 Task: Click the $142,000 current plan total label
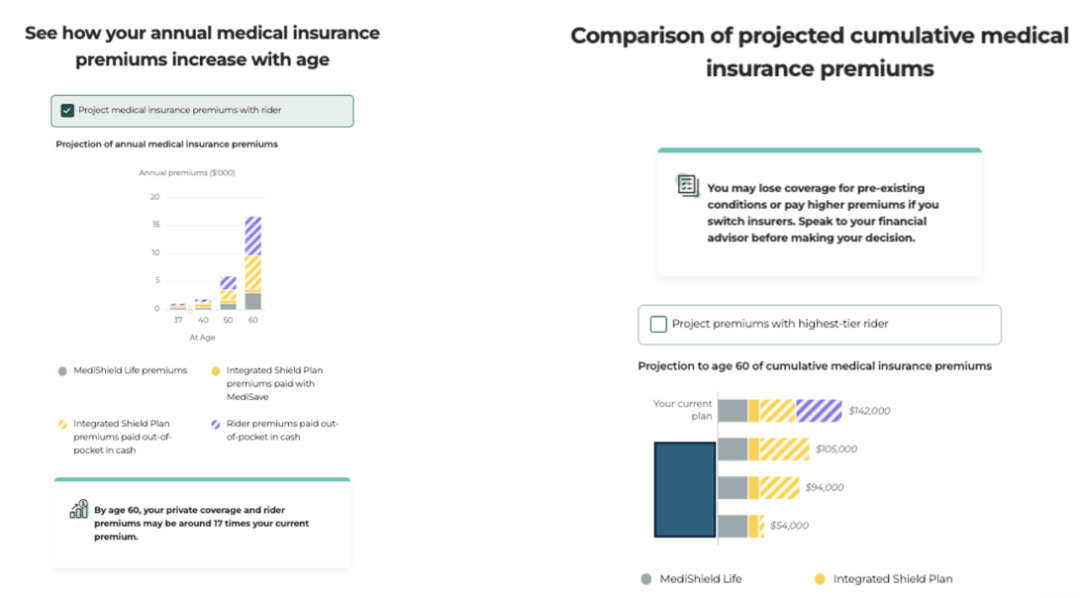pyautogui.click(x=869, y=411)
